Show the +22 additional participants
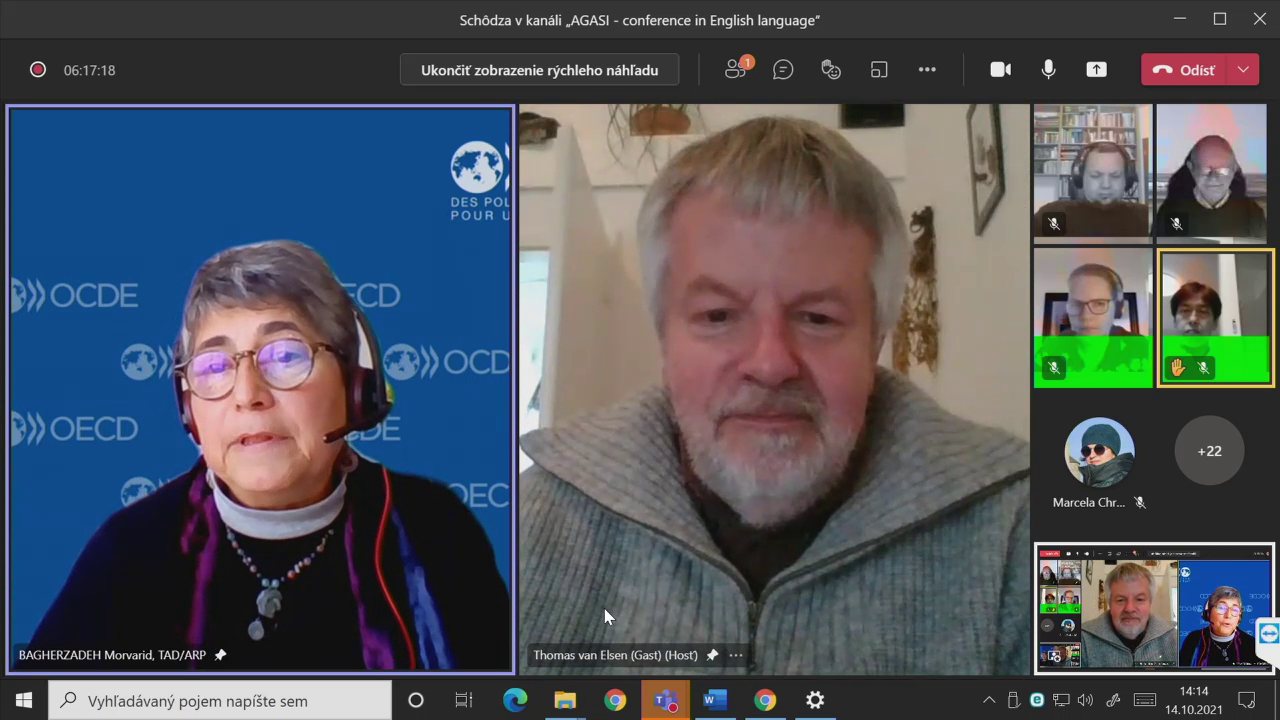The height and width of the screenshot is (720, 1280). pyautogui.click(x=1209, y=451)
